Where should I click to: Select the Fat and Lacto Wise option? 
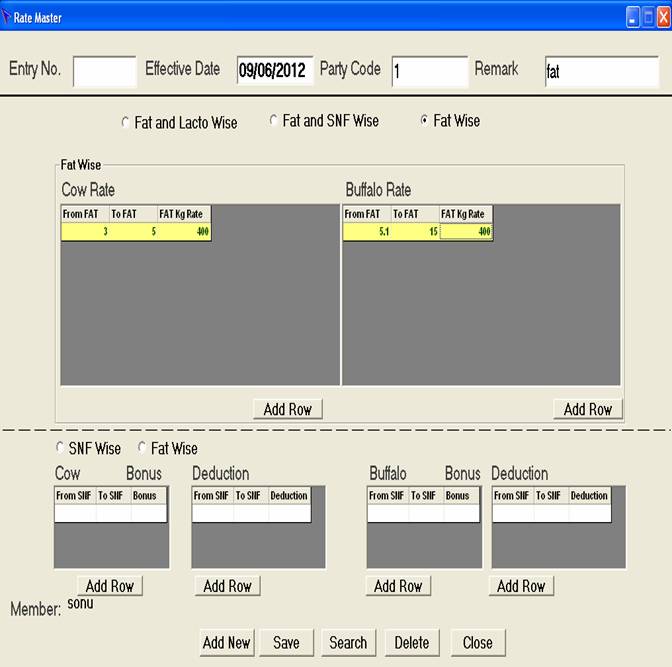coord(125,123)
